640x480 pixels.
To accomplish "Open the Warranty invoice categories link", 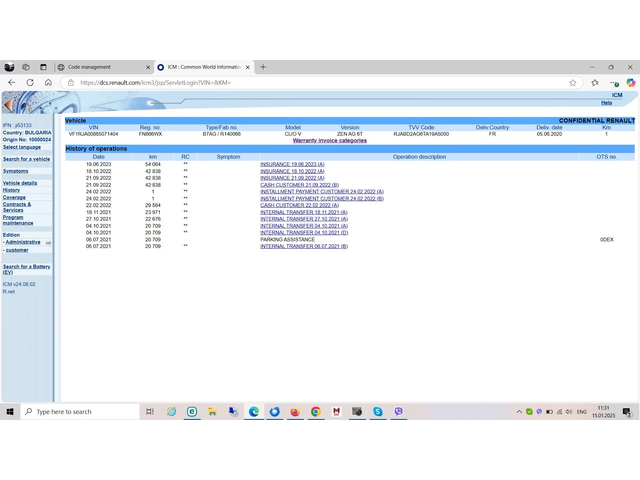I will [x=329, y=140].
